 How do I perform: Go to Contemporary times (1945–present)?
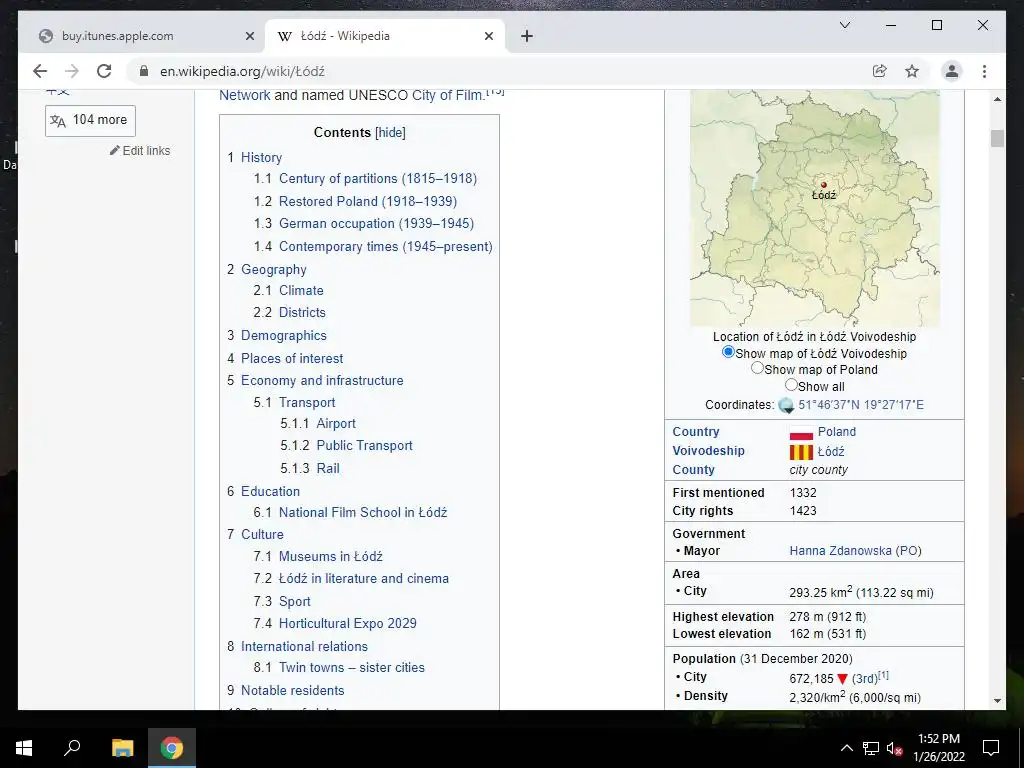click(385, 246)
